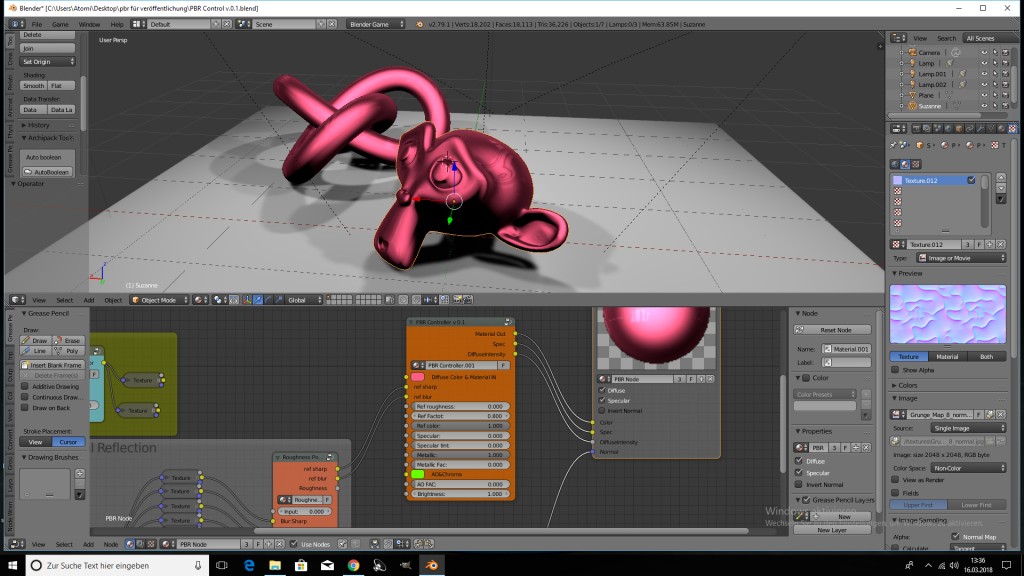Click New Layer under Grease Pencil Layers
The height and width of the screenshot is (576, 1024).
(832, 530)
